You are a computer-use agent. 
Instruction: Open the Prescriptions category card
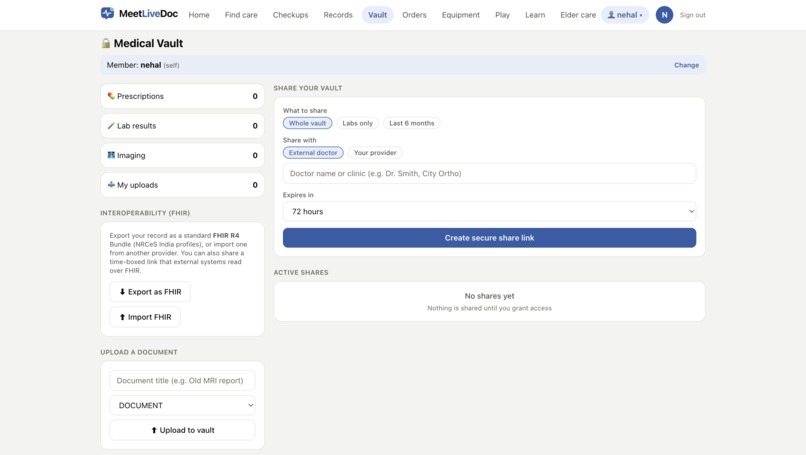(182, 96)
